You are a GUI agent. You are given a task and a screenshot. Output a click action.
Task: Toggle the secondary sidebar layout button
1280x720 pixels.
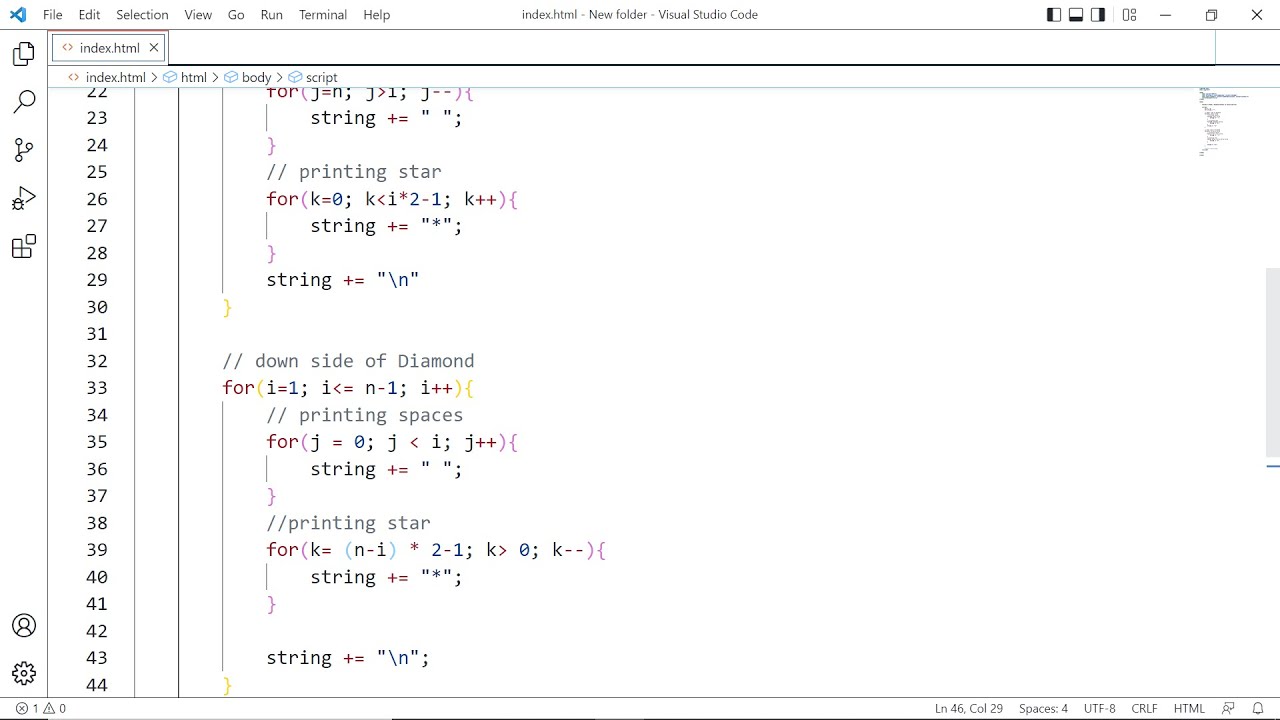(x=1098, y=15)
